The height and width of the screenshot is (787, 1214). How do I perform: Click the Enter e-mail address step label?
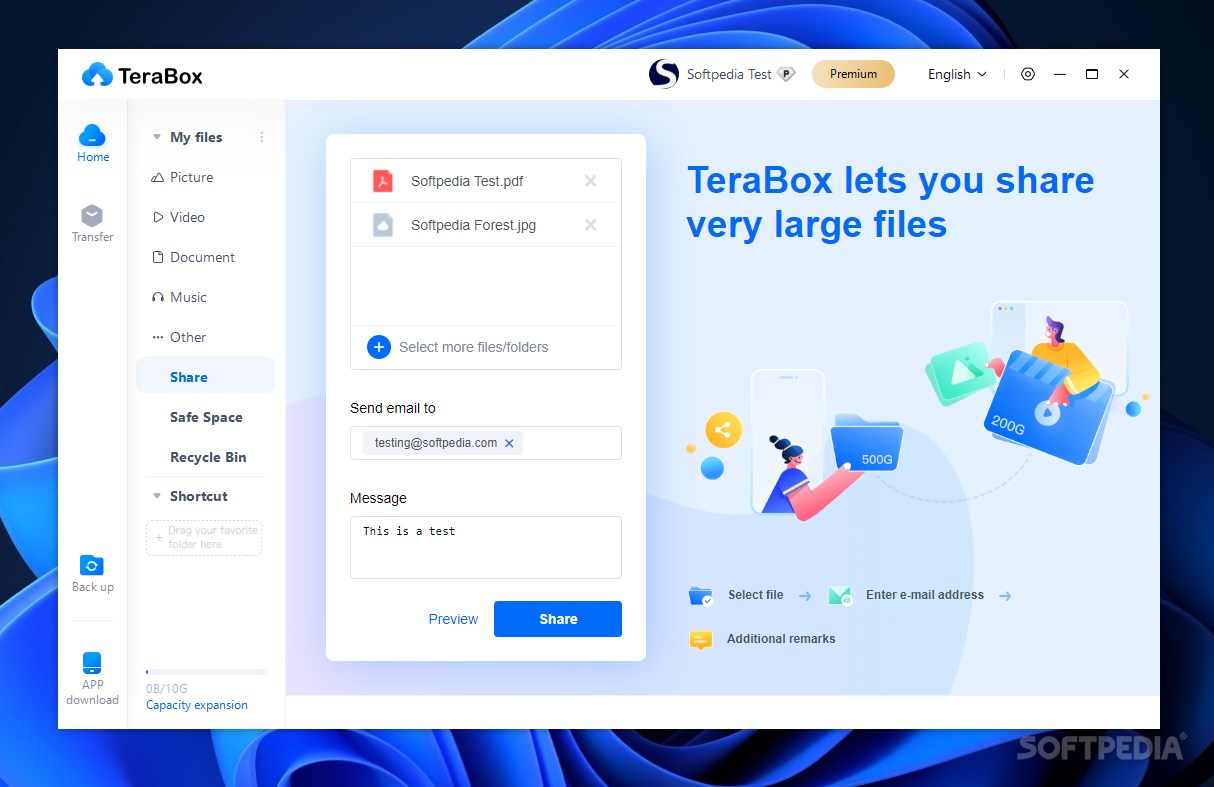(x=925, y=595)
